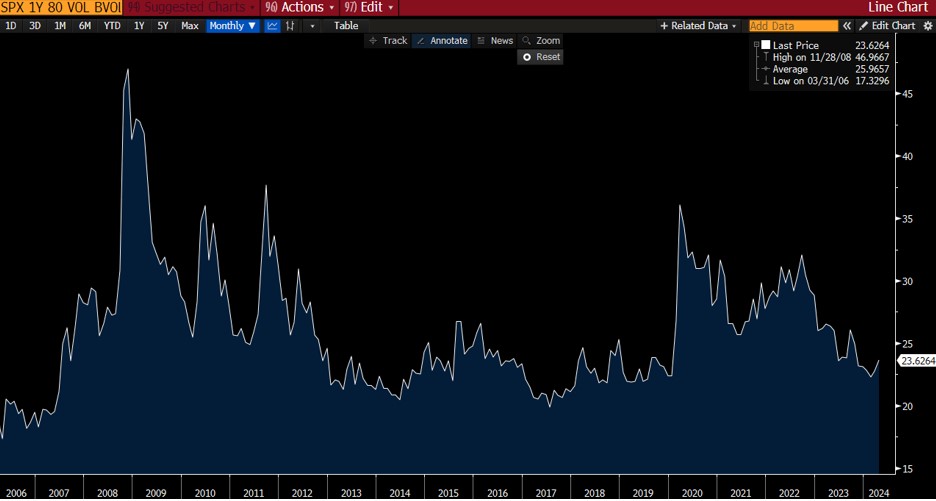The image size is (936, 501).
Task: Open chart settings gear icon
Action: coord(926,26)
